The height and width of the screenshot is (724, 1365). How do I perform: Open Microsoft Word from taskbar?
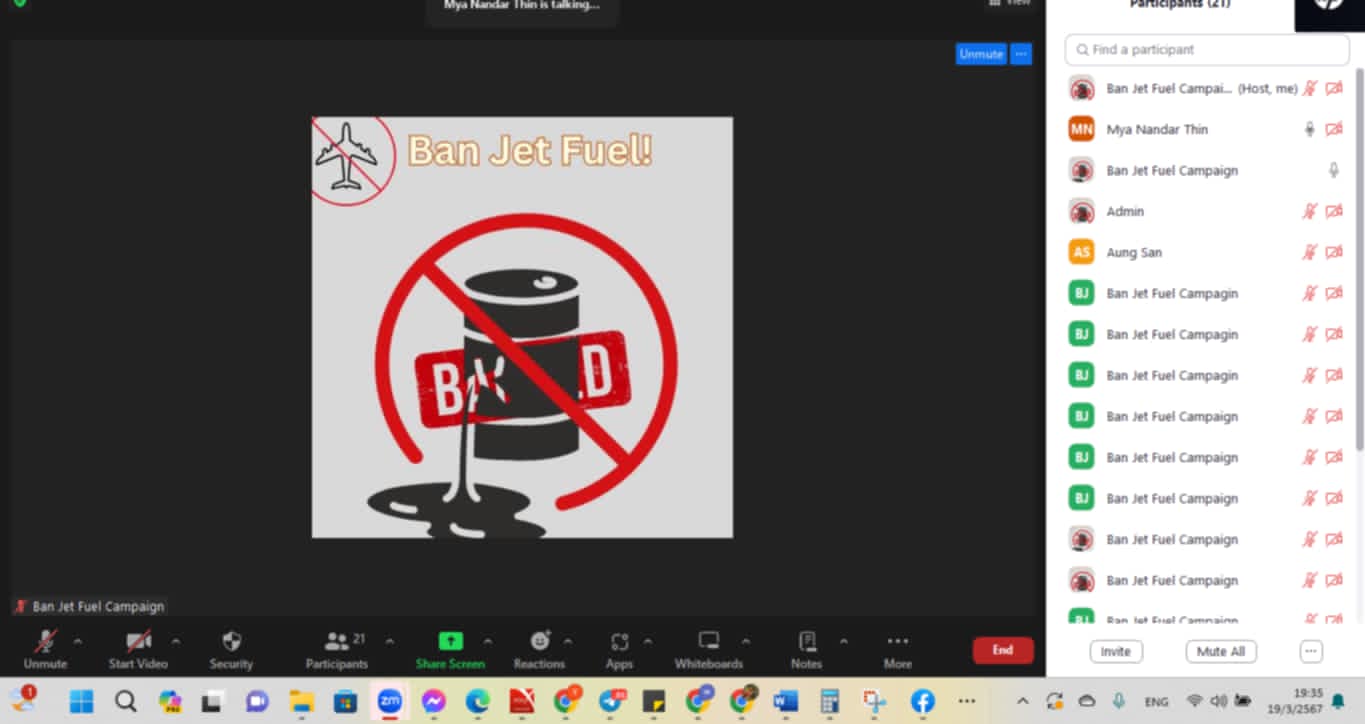click(786, 701)
